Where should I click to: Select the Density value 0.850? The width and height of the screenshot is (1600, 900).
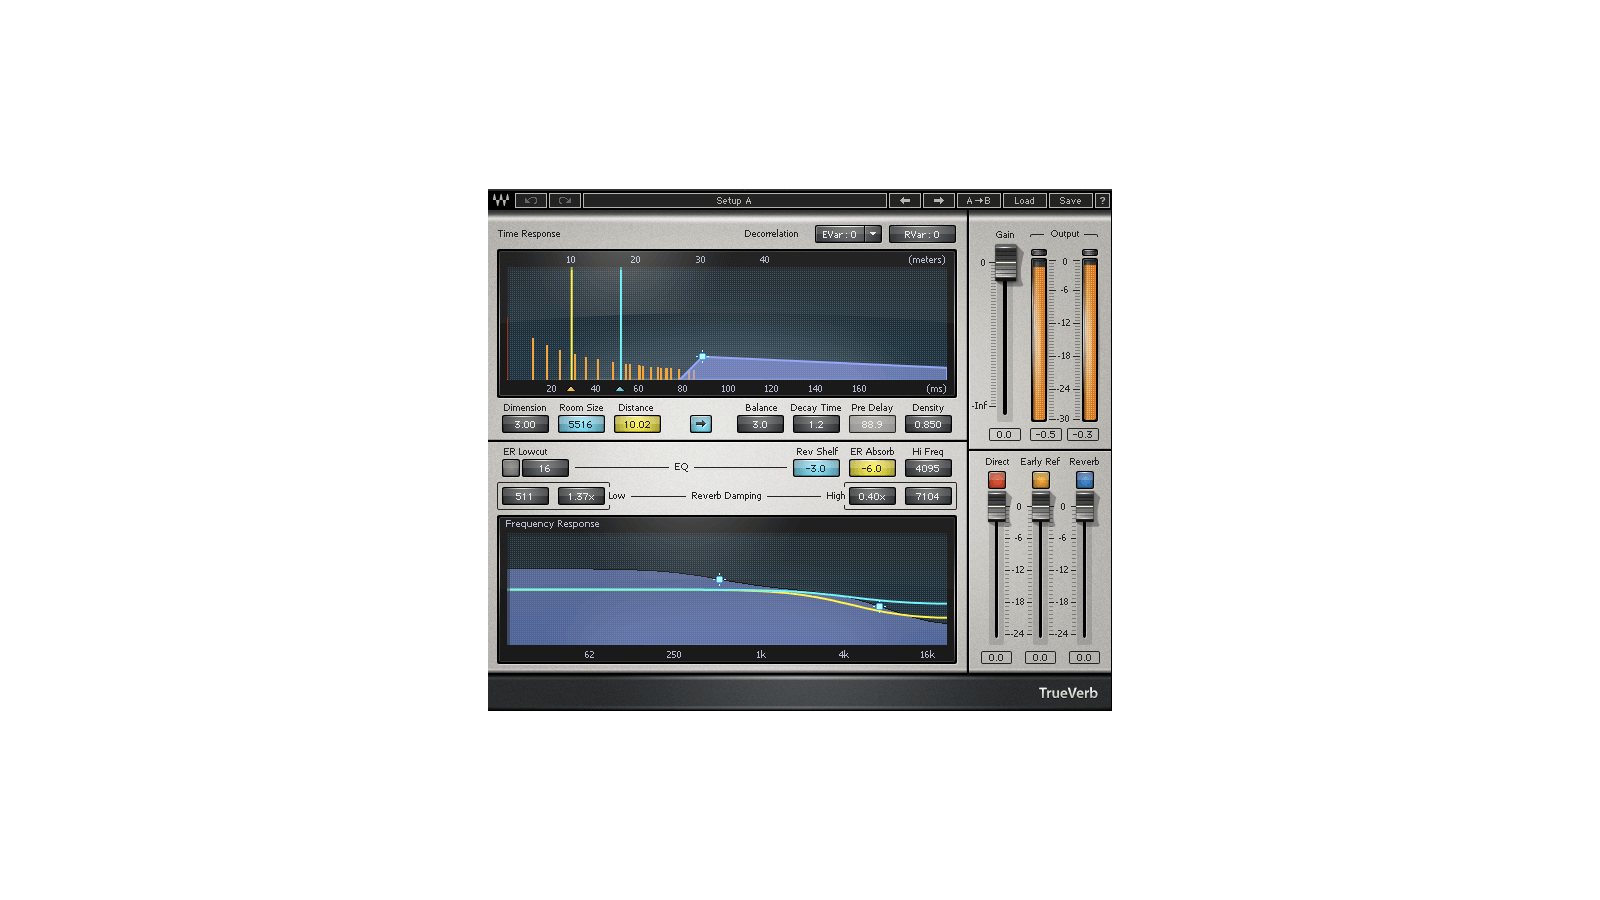coord(928,424)
